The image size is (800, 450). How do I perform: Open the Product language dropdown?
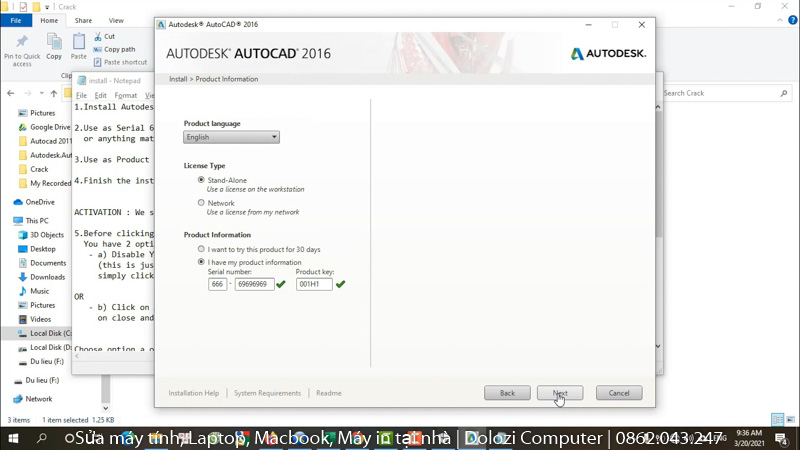pyautogui.click(x=231, y=137)
